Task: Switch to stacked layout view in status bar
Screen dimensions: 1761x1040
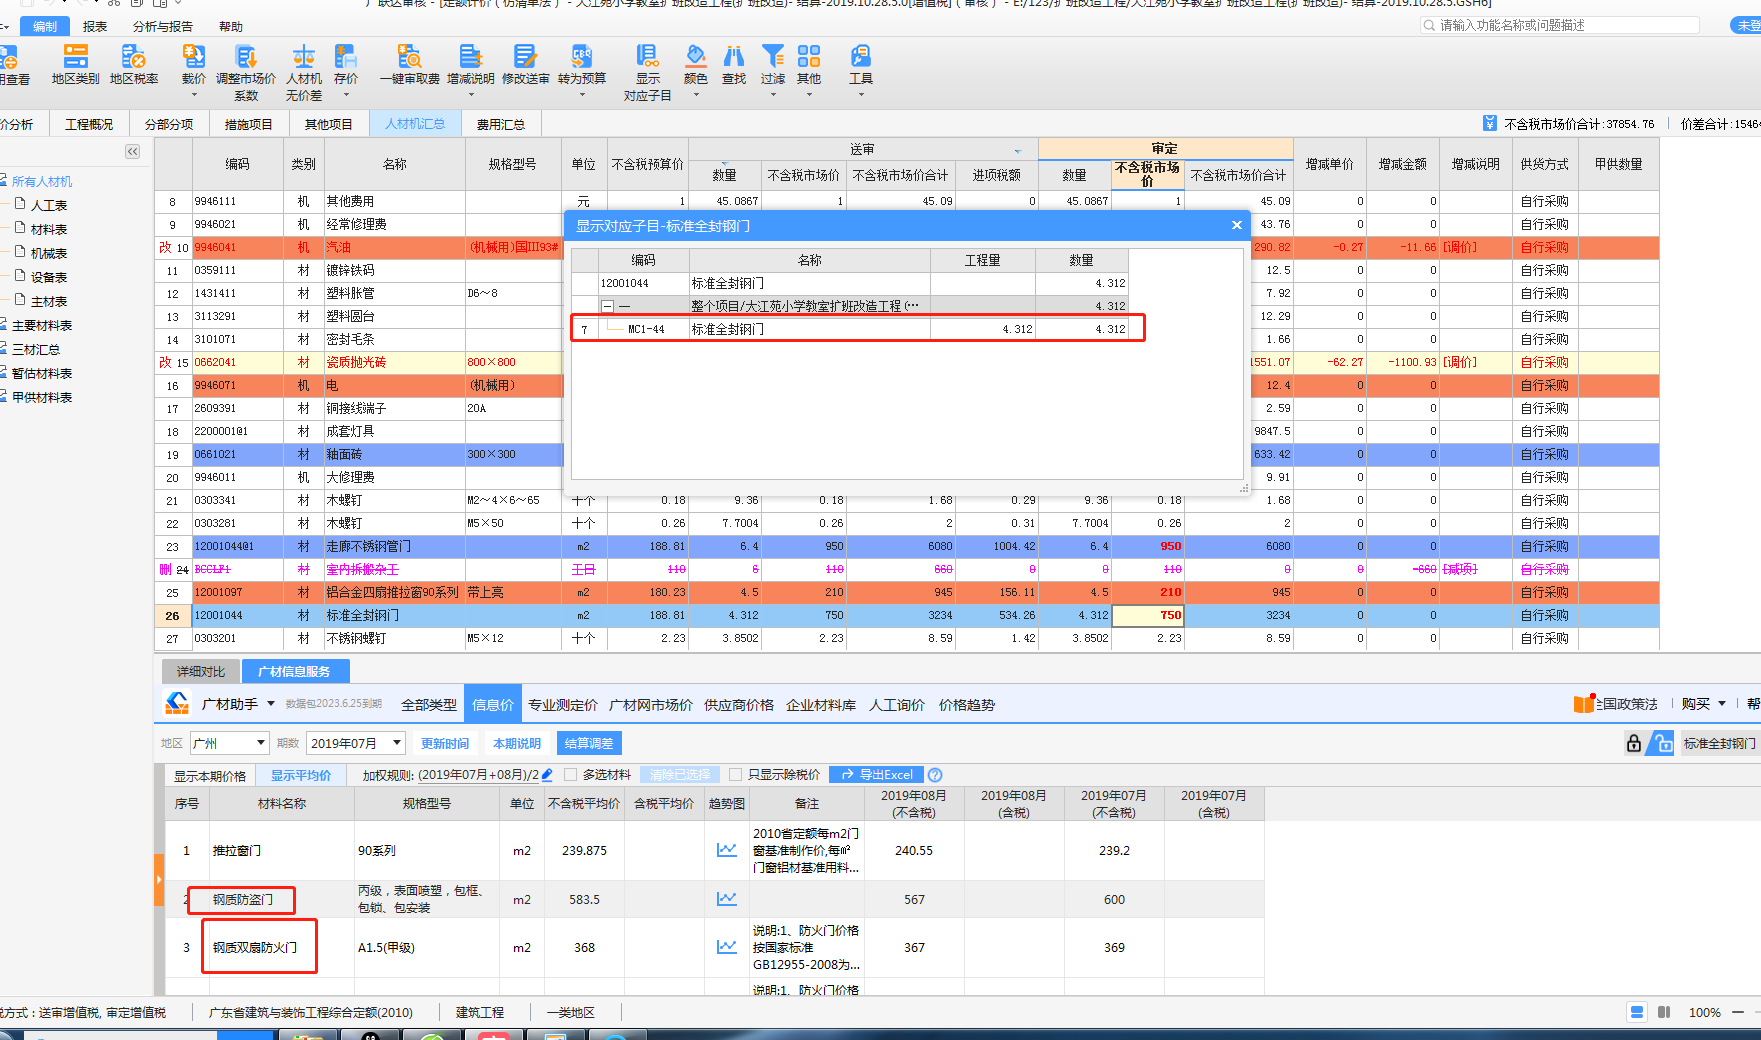Action: [1637, 1012]
